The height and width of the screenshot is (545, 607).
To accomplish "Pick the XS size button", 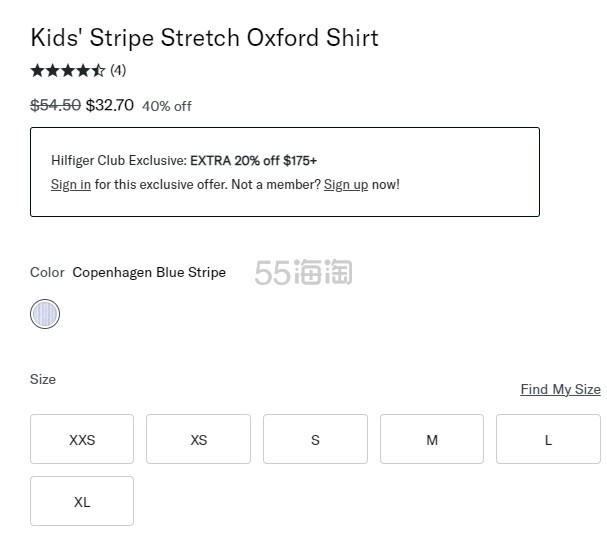I will [x=198, y=439].
